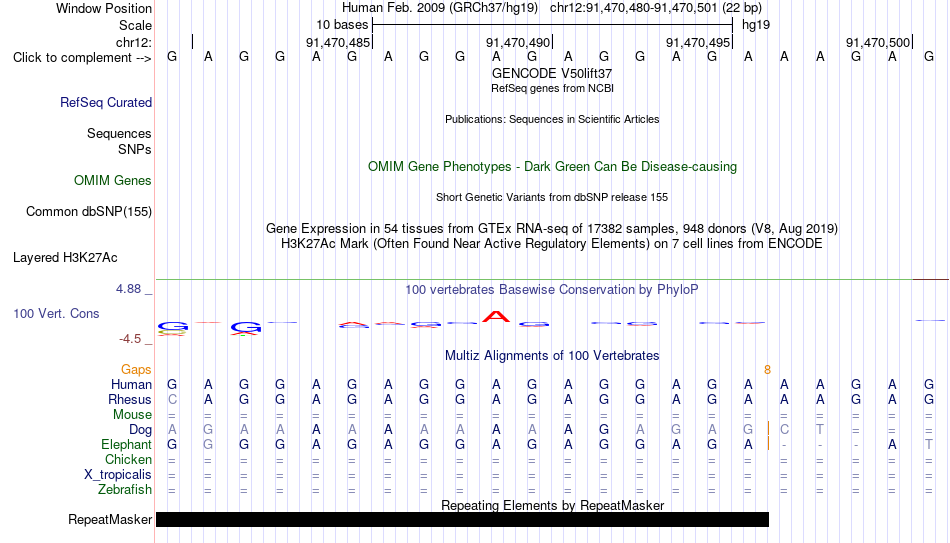Select the Common dbSNP(155) track label
950x543 pixels.
coord(89,212)
